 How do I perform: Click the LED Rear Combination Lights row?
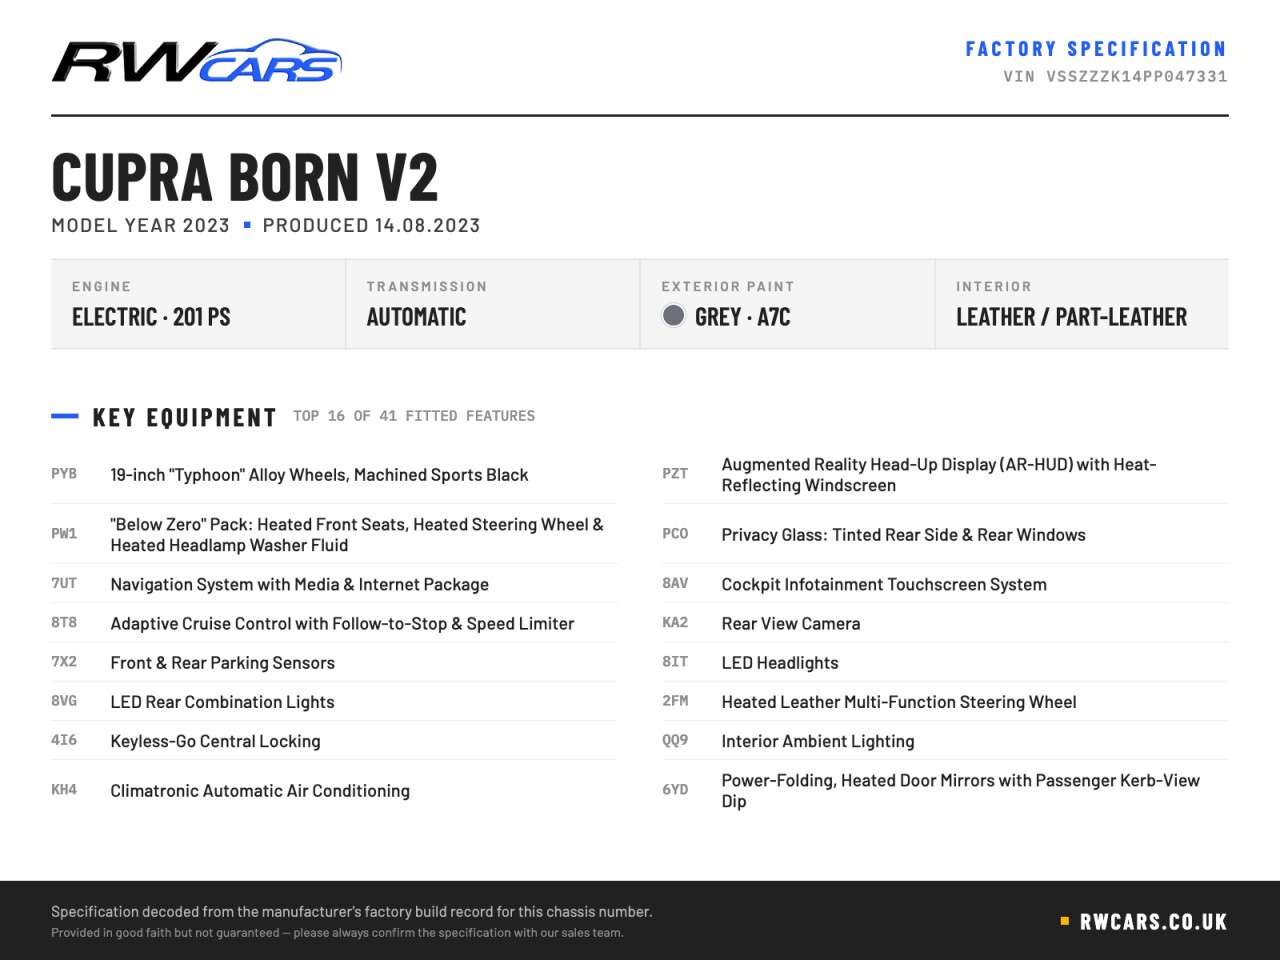(x=333, y=702)
